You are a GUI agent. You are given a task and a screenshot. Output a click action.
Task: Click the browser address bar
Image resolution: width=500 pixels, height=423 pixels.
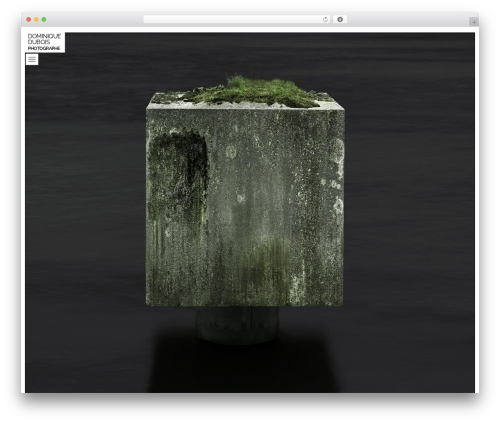coord(237,20)
